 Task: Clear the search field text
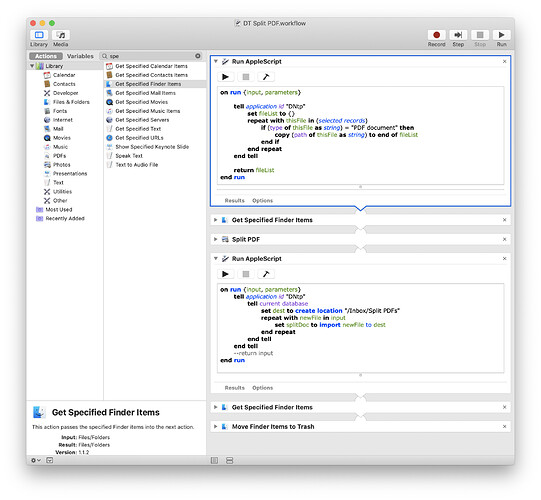(x=198, y=56)
